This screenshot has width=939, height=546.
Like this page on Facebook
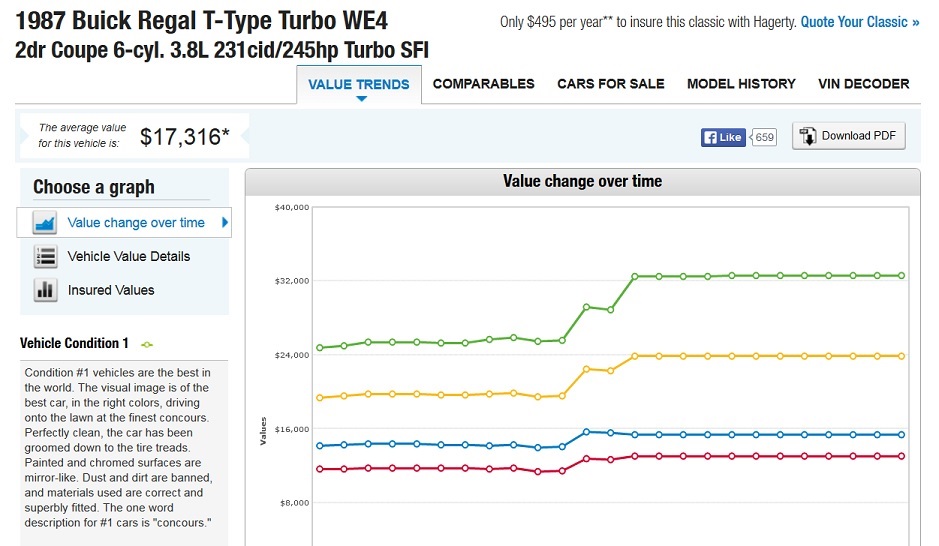pyautogui.click(x=723, y=137)
